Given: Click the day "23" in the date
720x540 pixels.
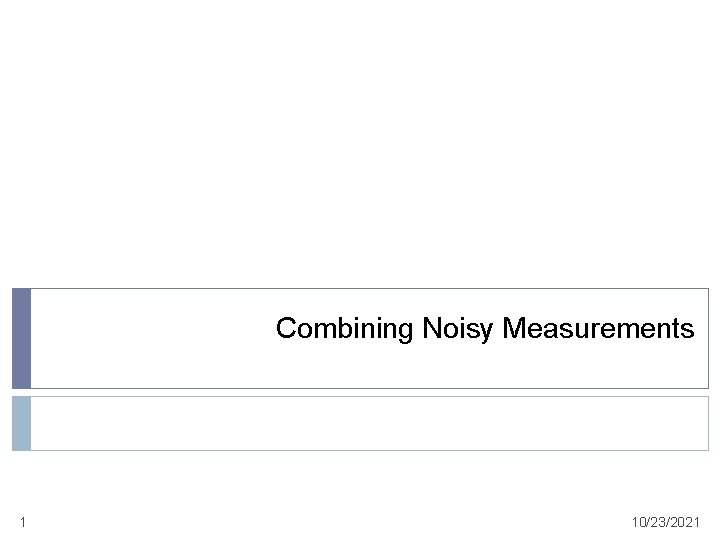Looking at the screenshot, I should pyautogui.click(x=657, y=522).
